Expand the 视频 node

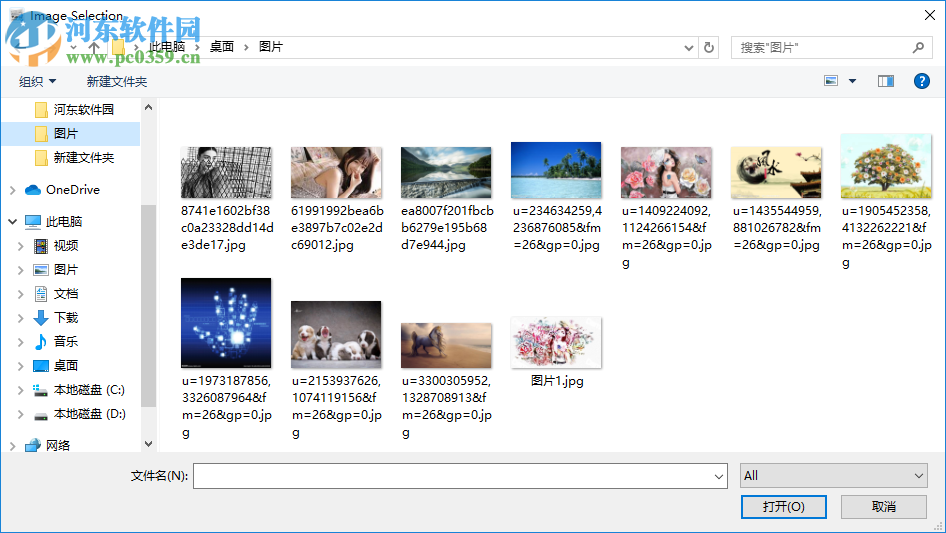(21, 246)
